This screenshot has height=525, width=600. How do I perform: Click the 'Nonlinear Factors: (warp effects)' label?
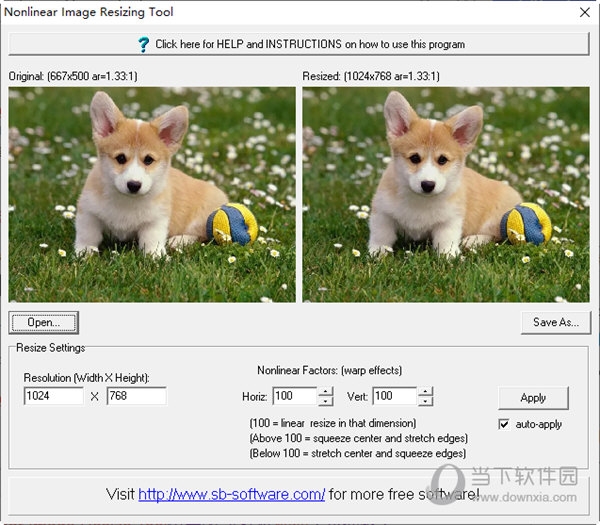click(329, 370)
